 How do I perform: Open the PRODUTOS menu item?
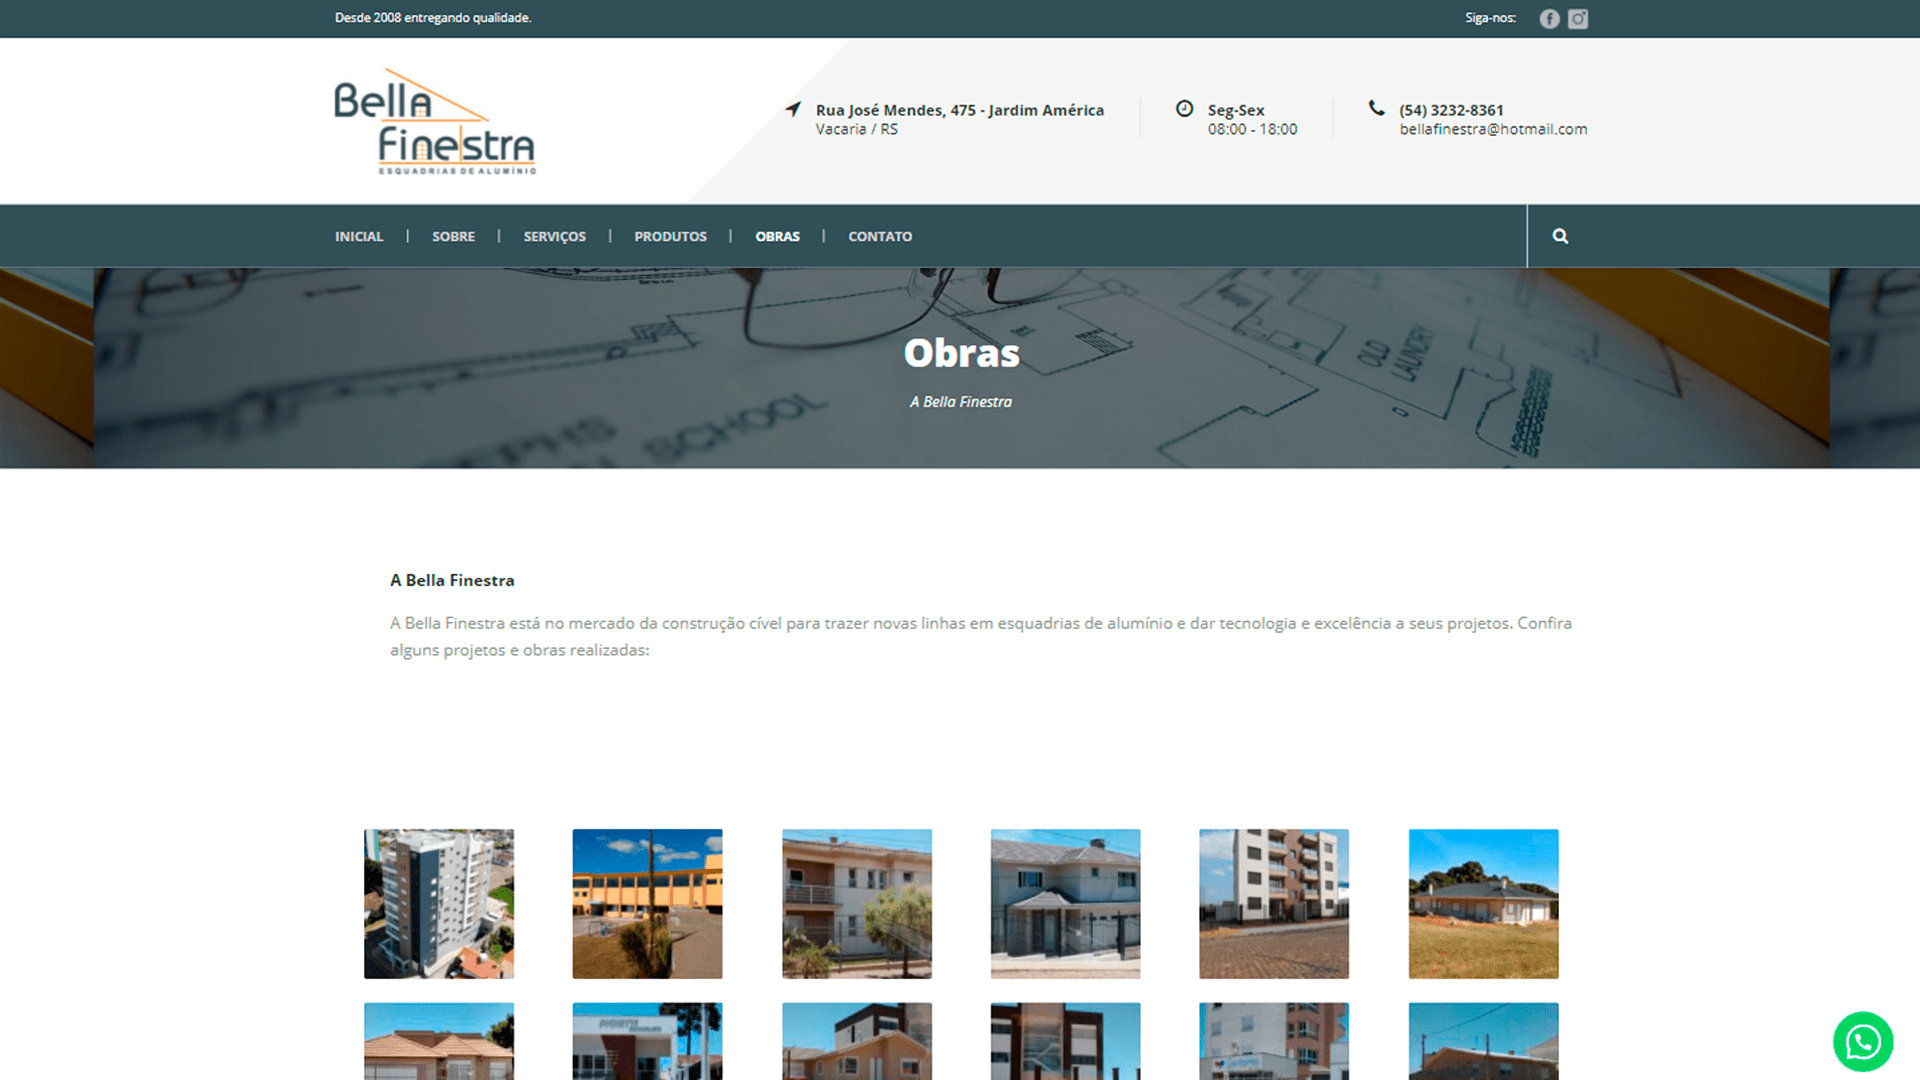[670, 236]
